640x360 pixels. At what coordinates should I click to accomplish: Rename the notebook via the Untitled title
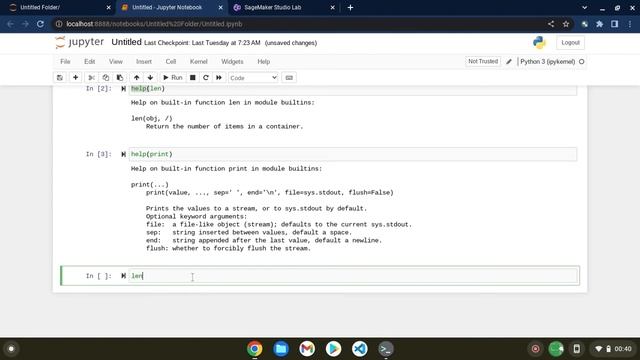pos(127,42)
